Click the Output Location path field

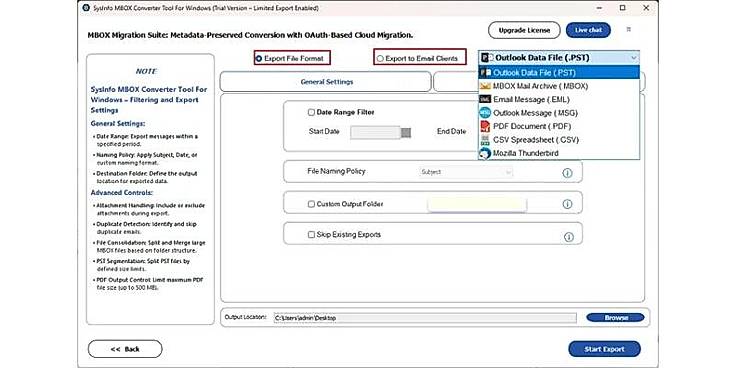[424, 318]
